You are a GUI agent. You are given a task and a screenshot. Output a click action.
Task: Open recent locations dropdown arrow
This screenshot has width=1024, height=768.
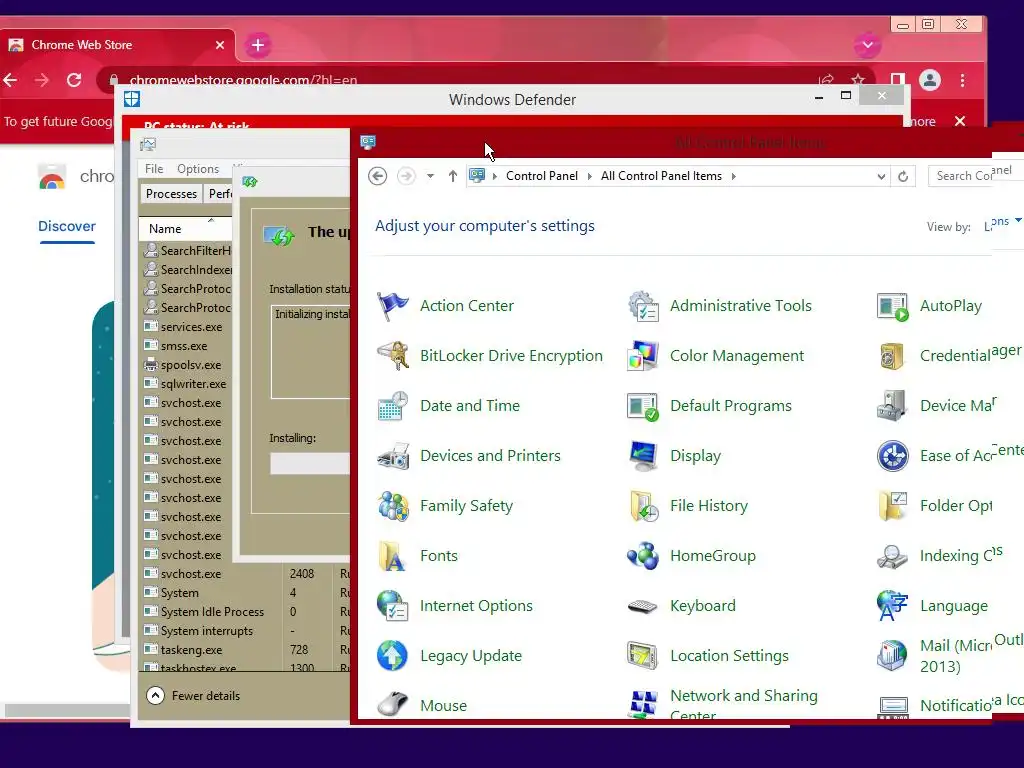[430, 176]
